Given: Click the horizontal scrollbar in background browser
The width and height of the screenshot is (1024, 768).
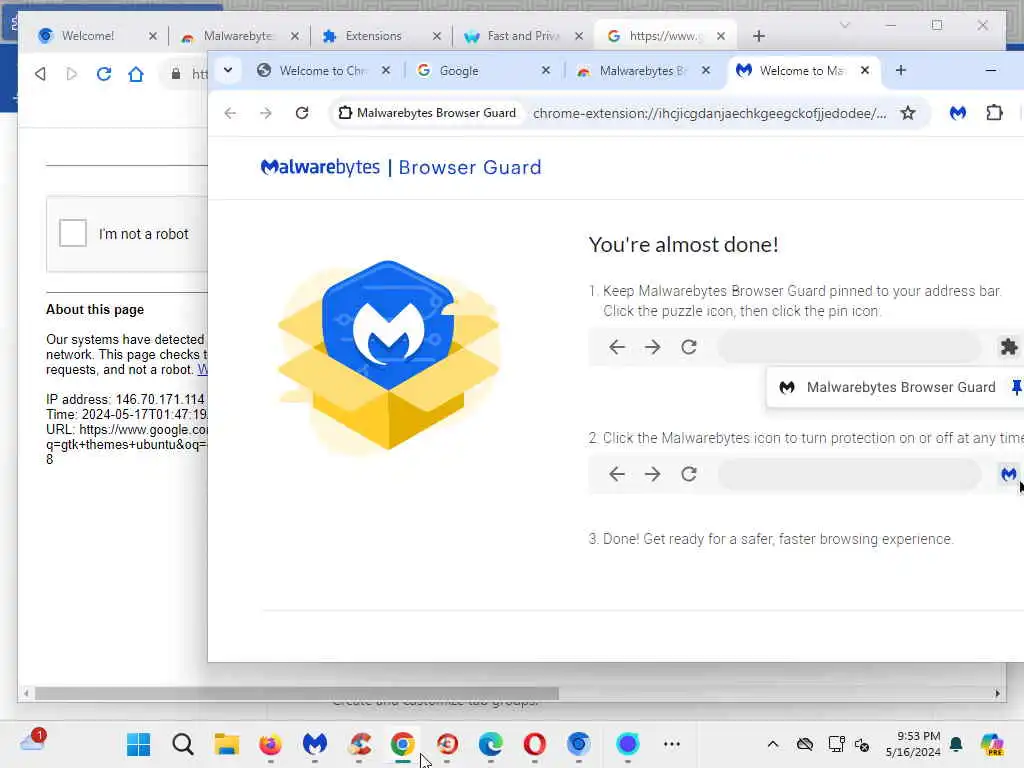Looking at the screenshot, I should pyautogui.click(x=296, y=694).
